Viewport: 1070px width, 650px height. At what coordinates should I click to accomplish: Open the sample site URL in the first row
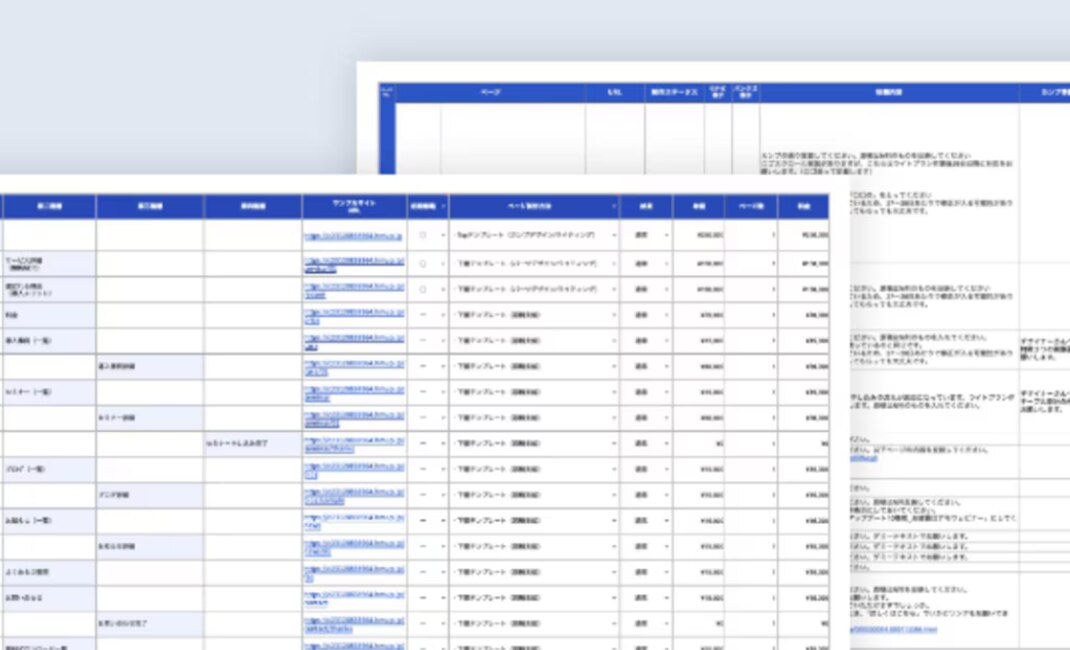pyautogui.click(x=353, y=237)
